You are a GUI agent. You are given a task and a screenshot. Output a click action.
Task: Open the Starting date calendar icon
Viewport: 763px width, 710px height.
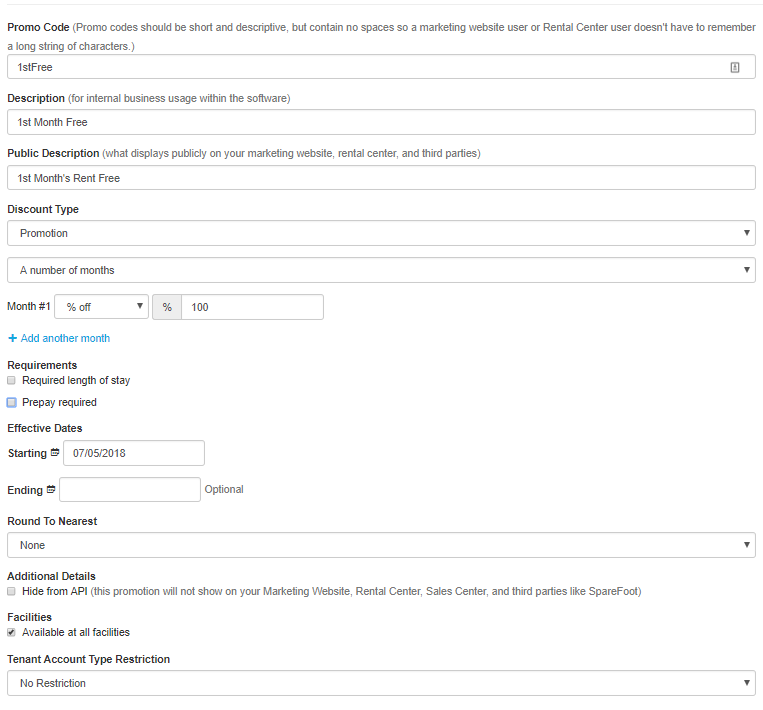pyautogui.click(x=55, y=453)
